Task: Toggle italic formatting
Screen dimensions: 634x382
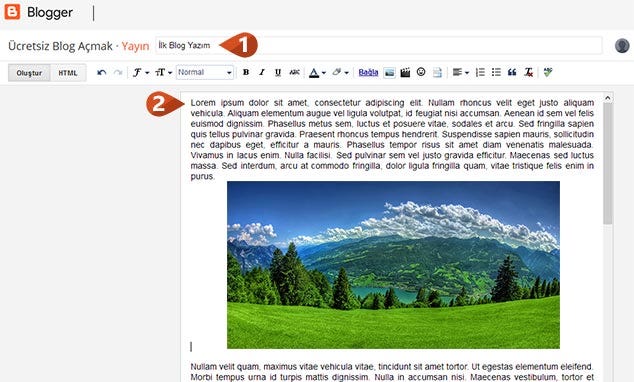Action: (x=262, y=72)
